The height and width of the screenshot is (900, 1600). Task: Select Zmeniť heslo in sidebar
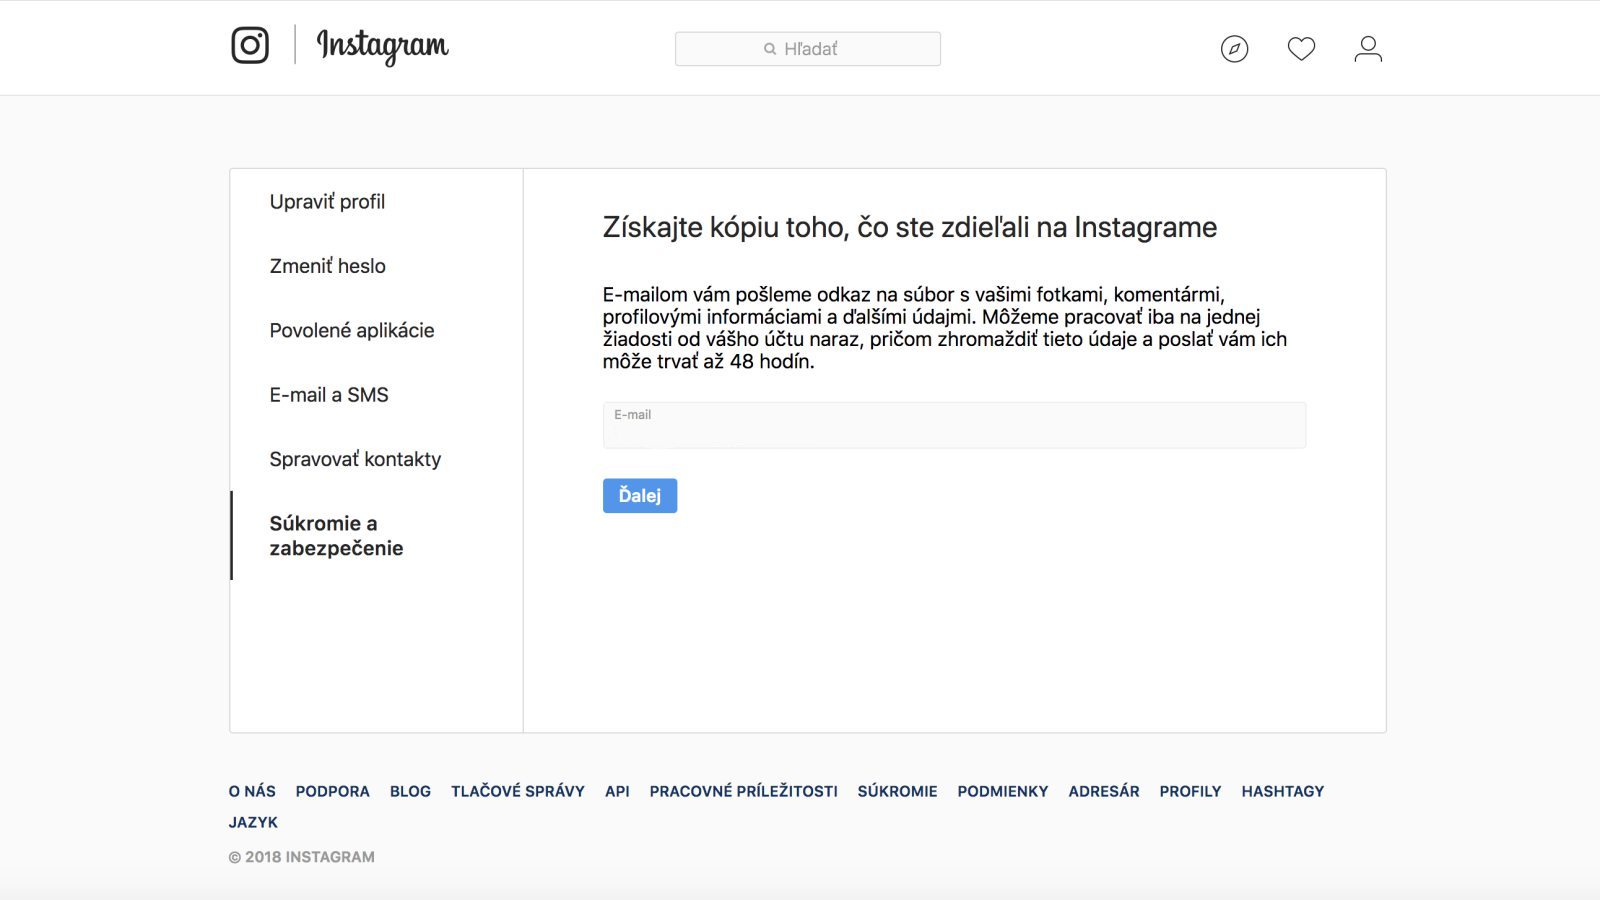click(x=327, y=266)
